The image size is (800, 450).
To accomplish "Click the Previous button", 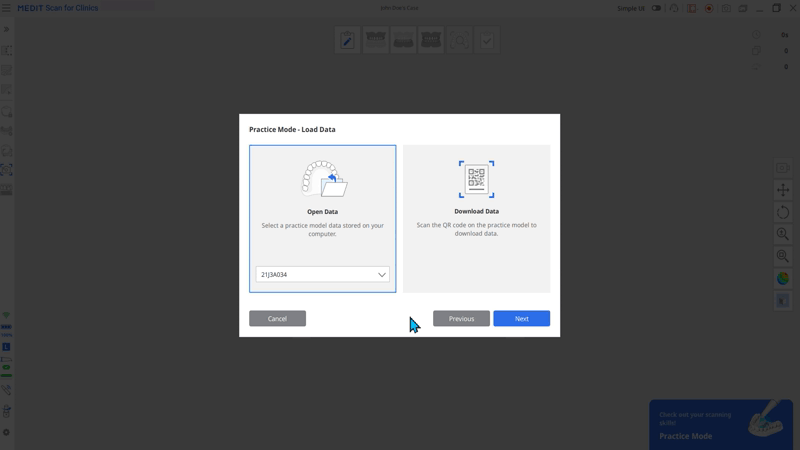I will [461, 318].
